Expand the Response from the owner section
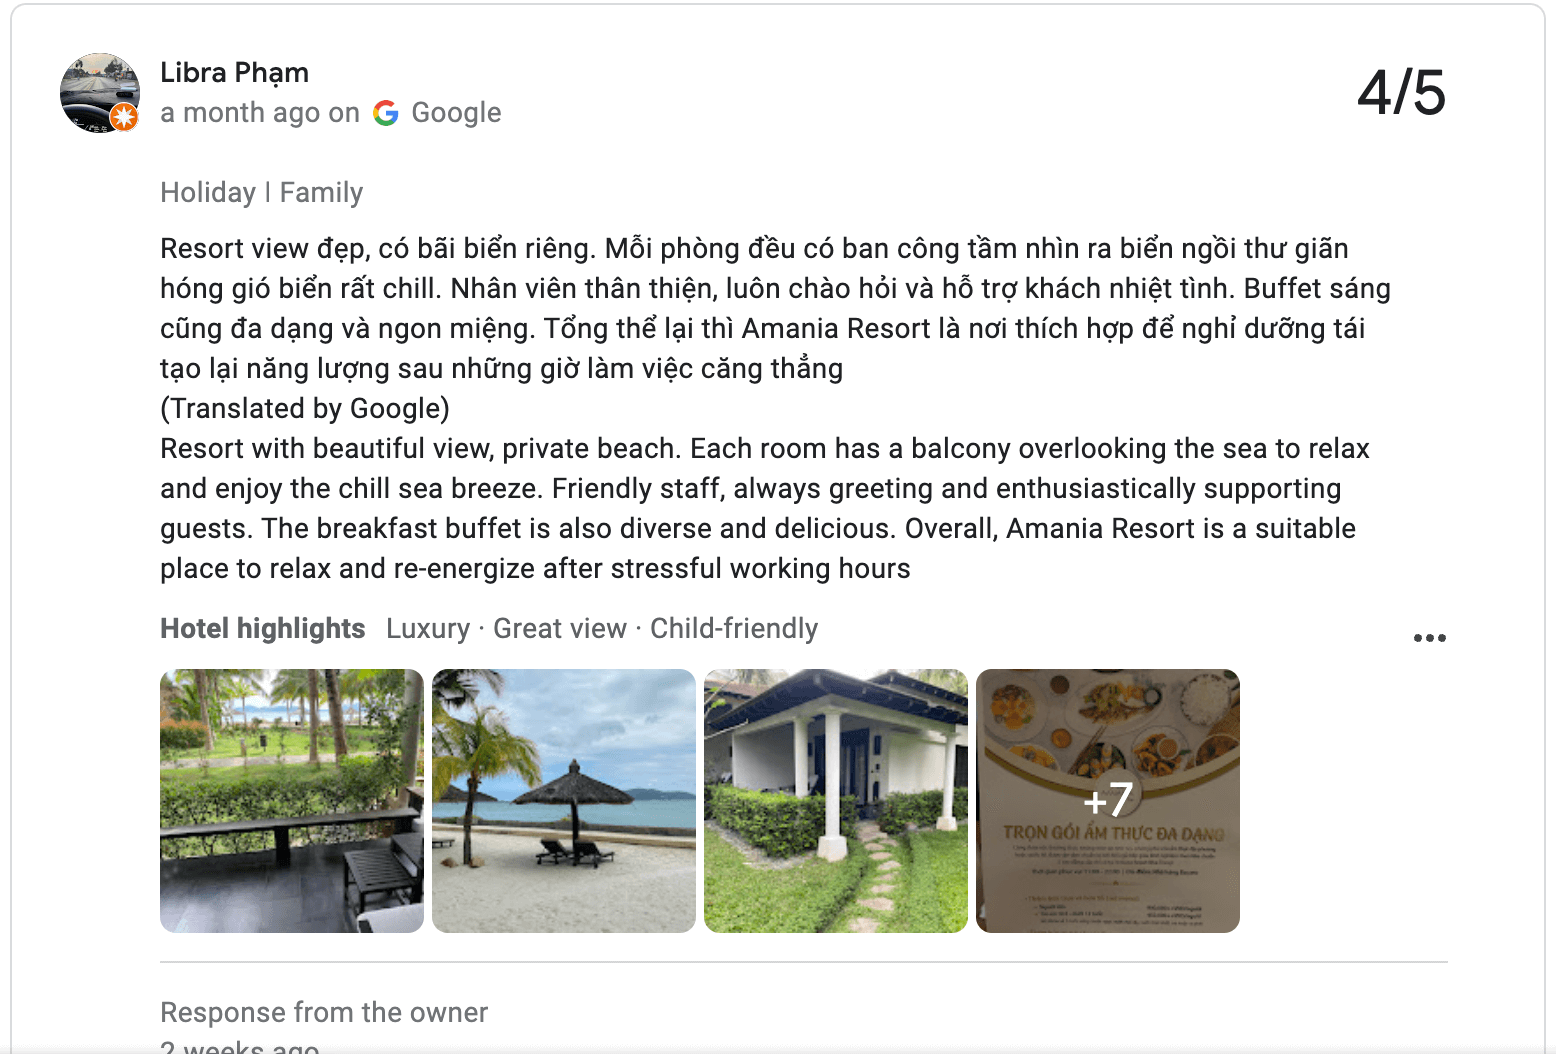Viewport: 1556px width, 1056px height. tap(323, 1012)
